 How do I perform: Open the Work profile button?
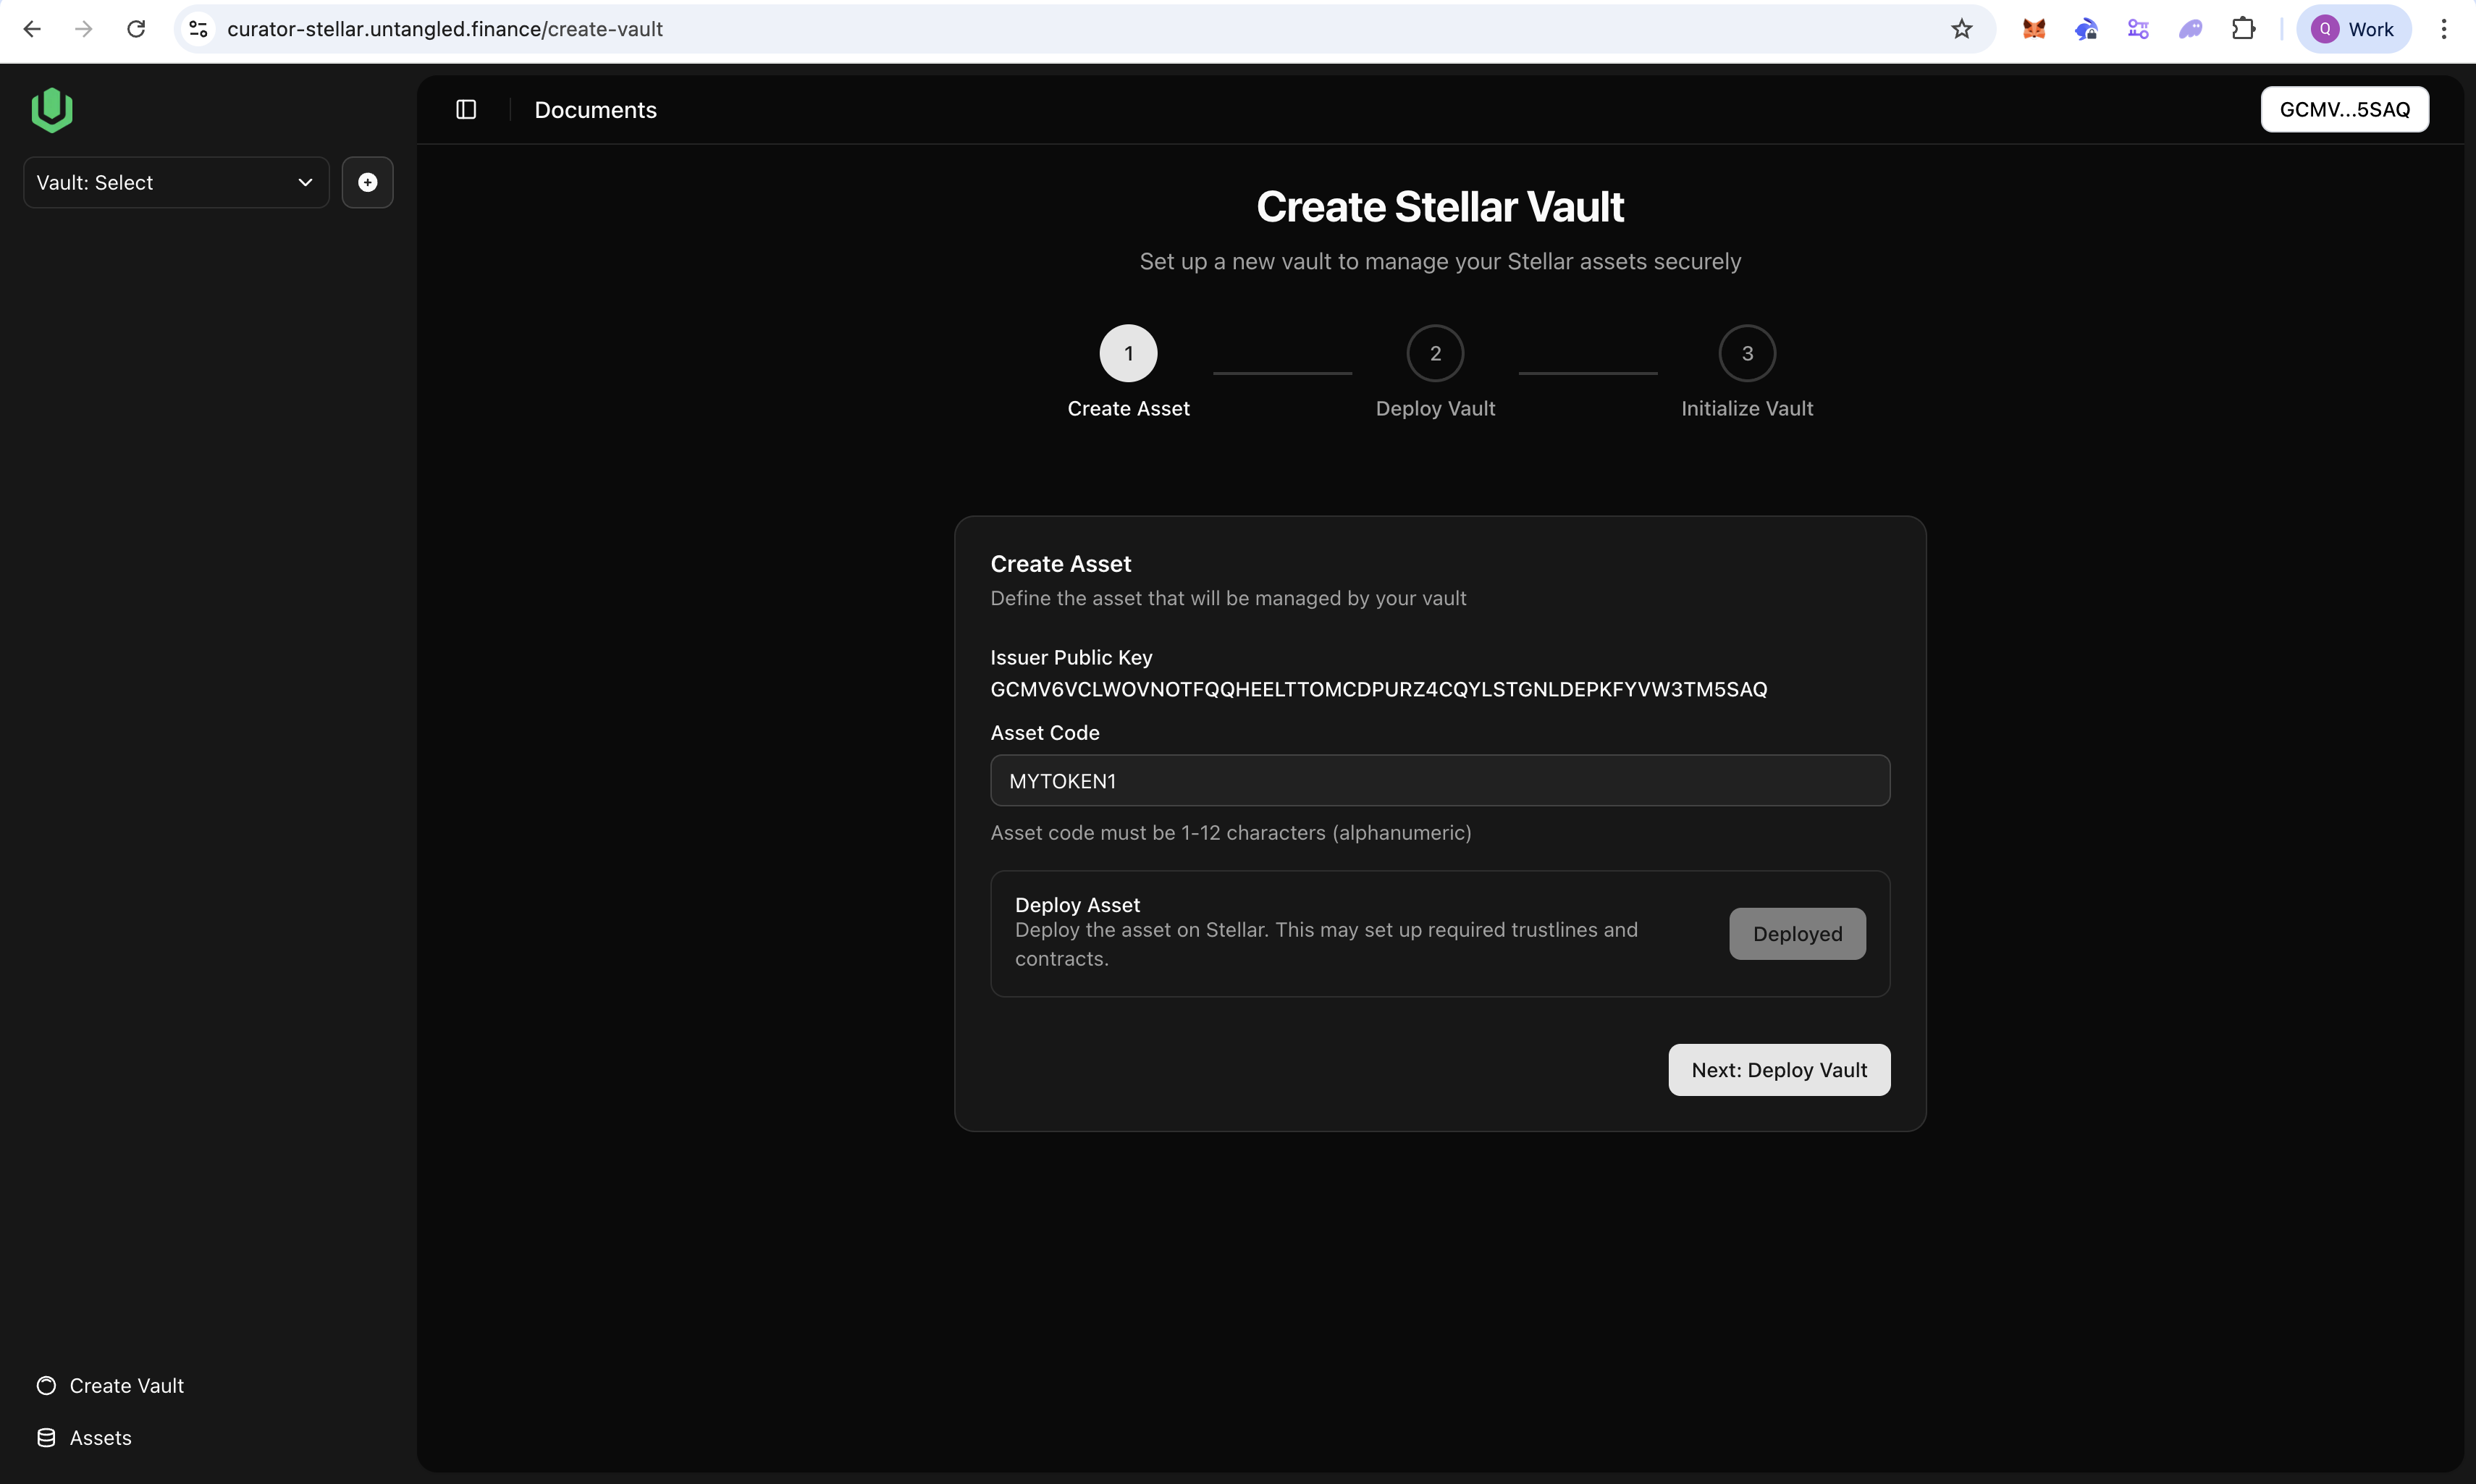(2353, 29)
